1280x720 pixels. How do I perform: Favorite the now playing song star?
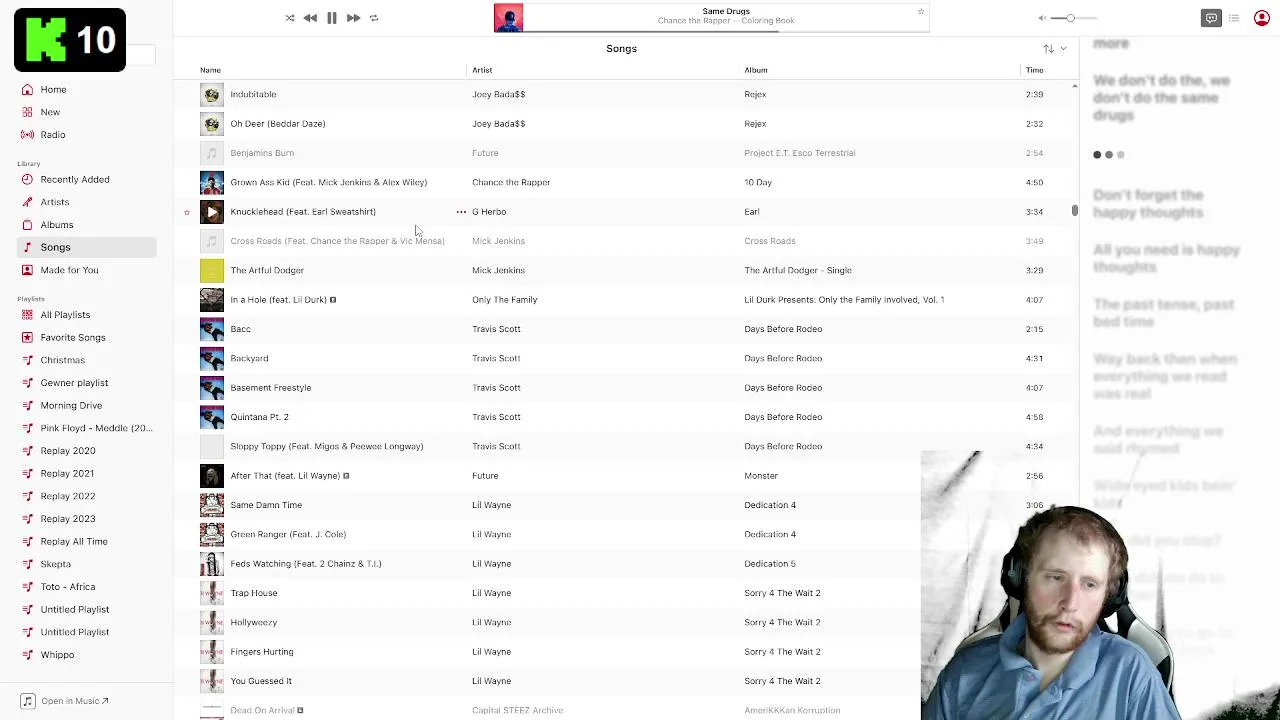click(x=921, y=12)
